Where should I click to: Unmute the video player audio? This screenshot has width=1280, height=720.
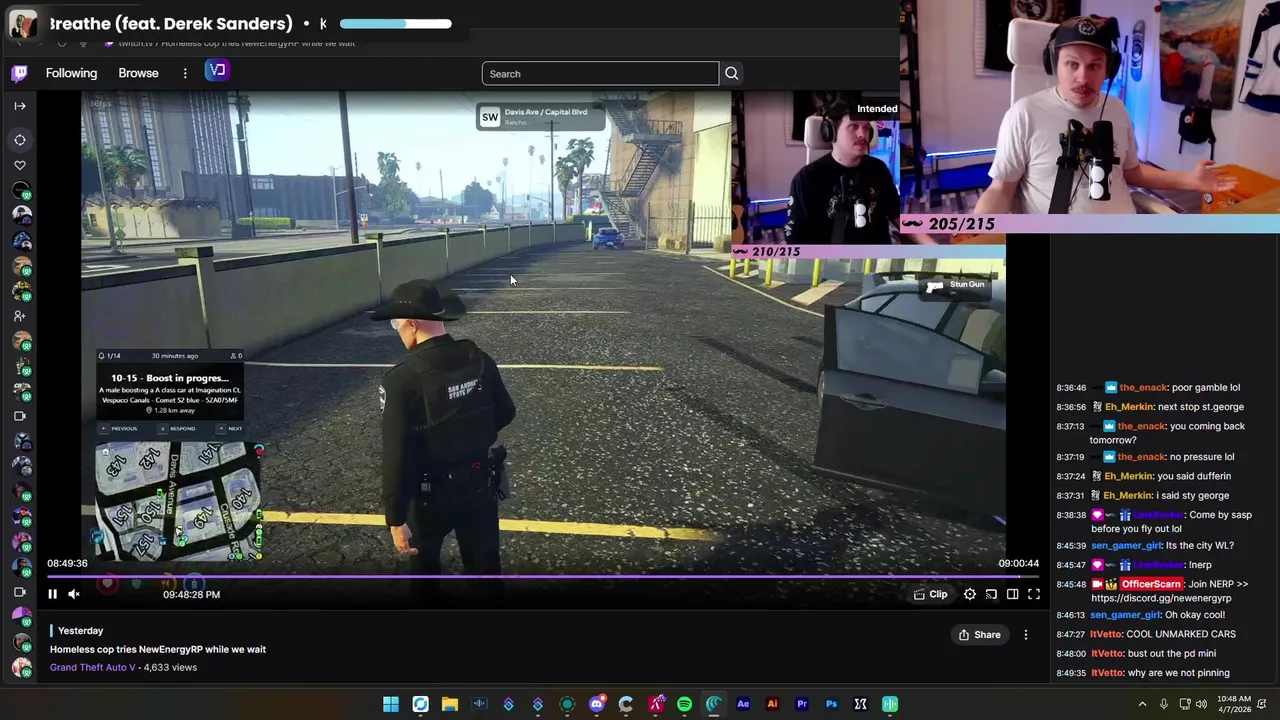point(73,594)
